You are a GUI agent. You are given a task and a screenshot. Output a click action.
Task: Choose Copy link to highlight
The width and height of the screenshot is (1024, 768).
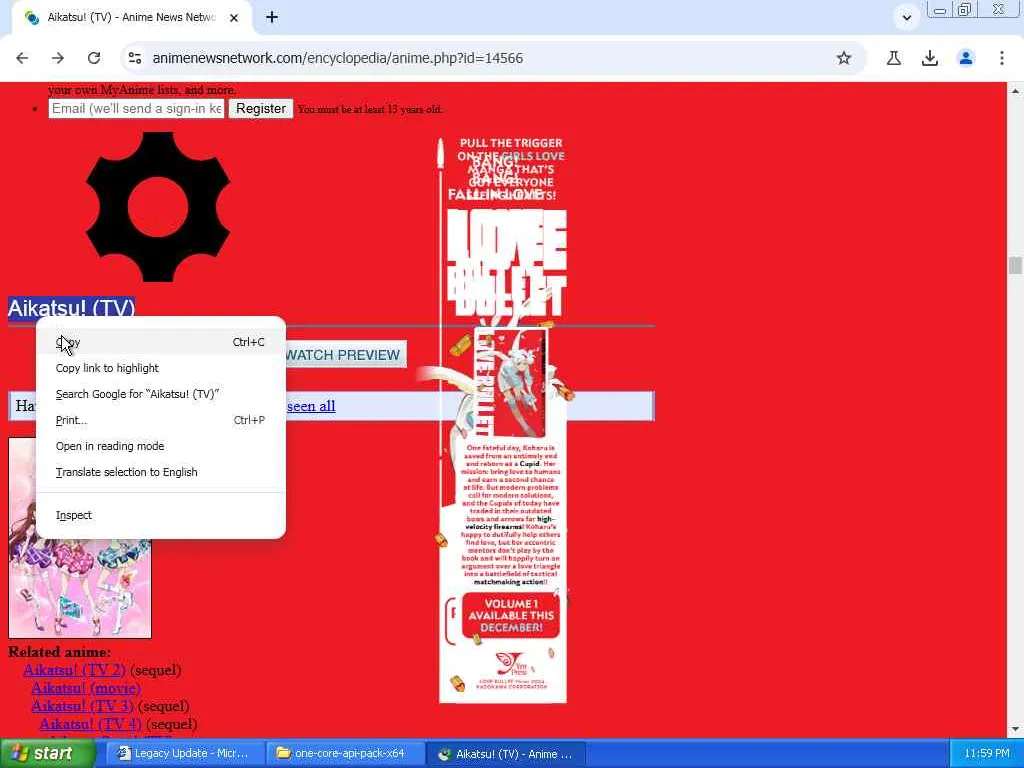pos(160,368)
